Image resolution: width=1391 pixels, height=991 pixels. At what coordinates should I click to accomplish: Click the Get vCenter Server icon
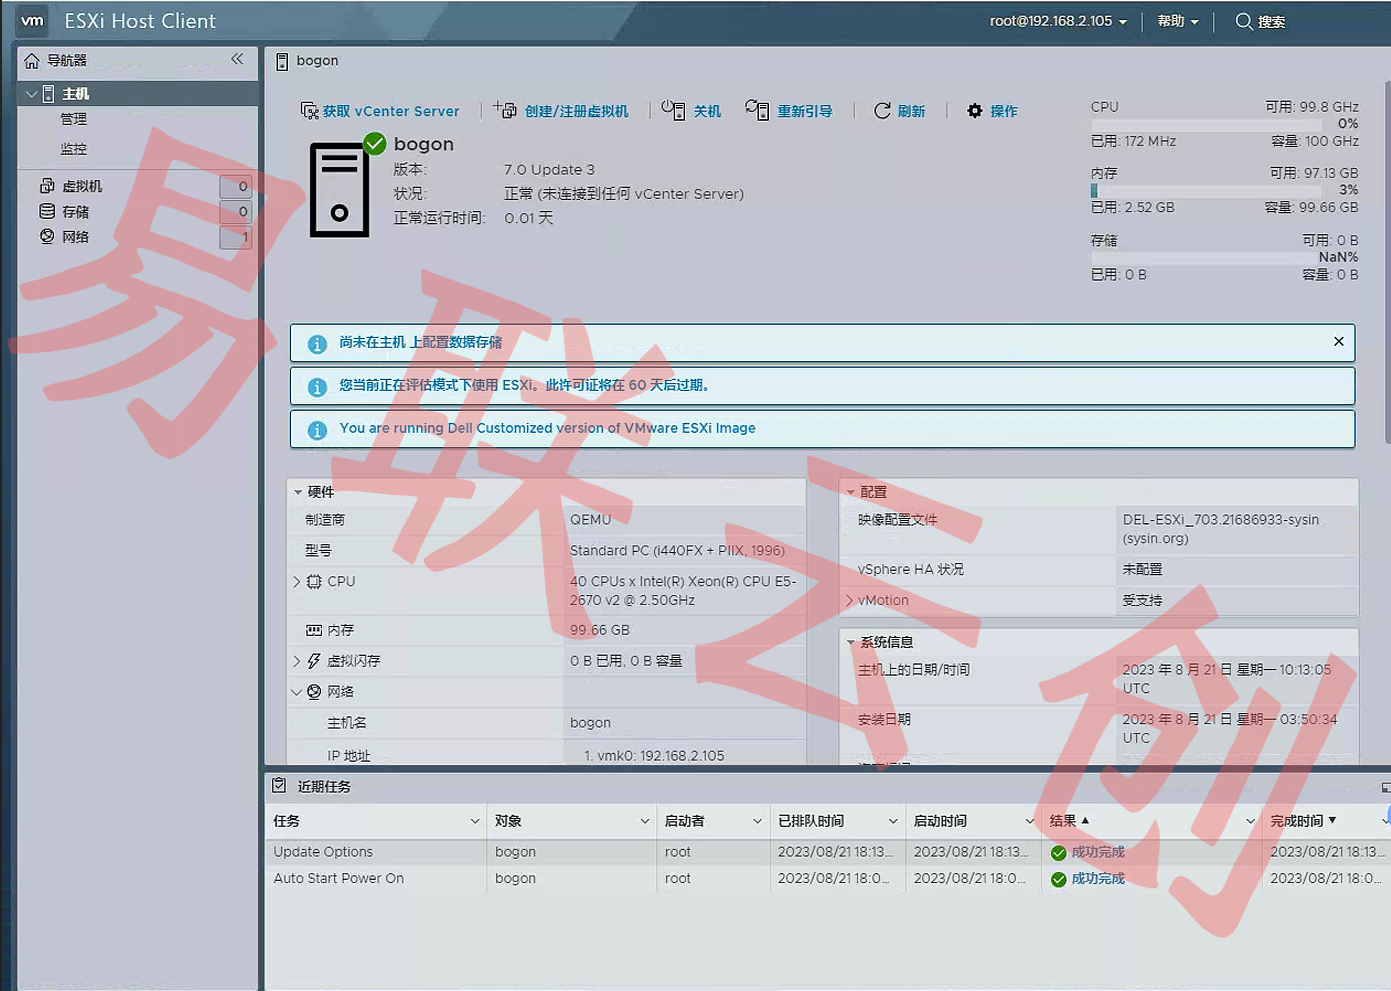click(309, 110)
